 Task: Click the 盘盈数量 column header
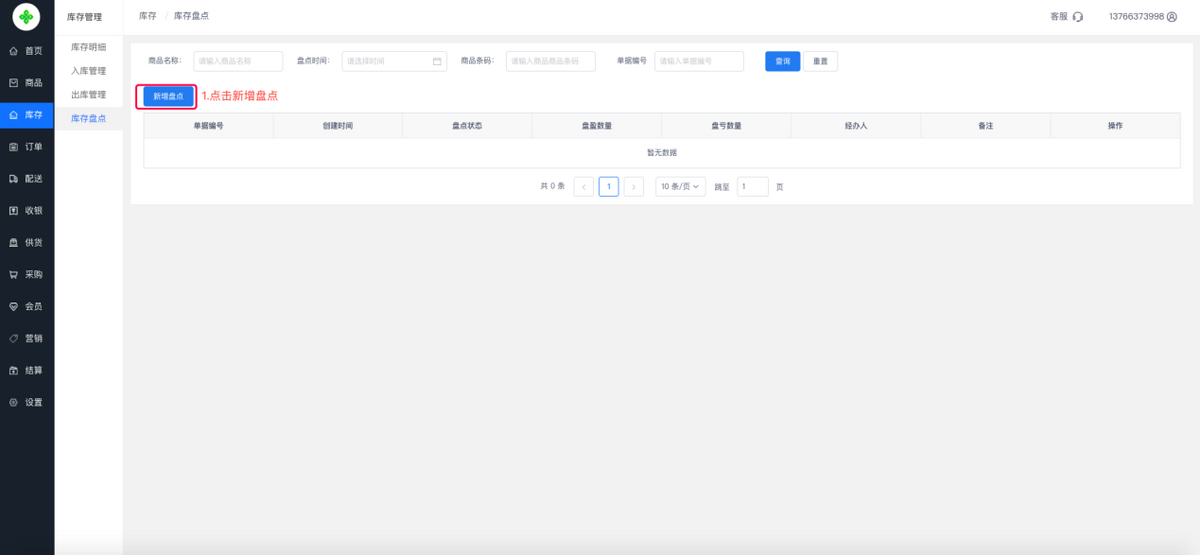pyautogui.click(x=597, y=126)
